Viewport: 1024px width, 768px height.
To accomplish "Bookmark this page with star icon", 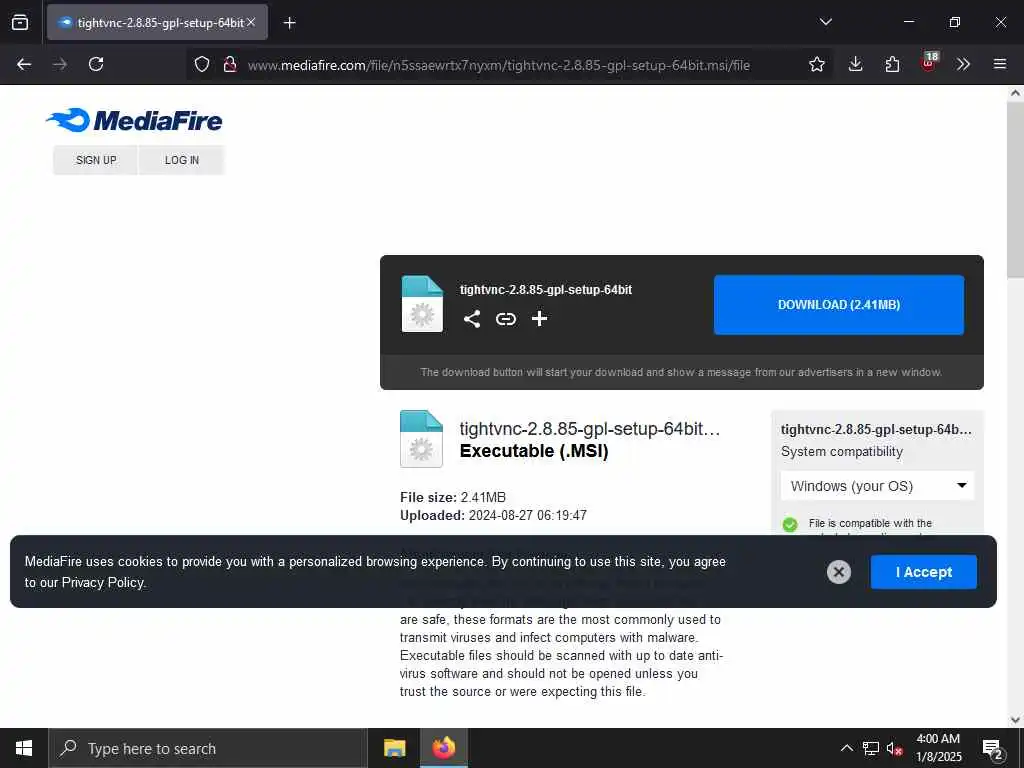I will 816,64.
